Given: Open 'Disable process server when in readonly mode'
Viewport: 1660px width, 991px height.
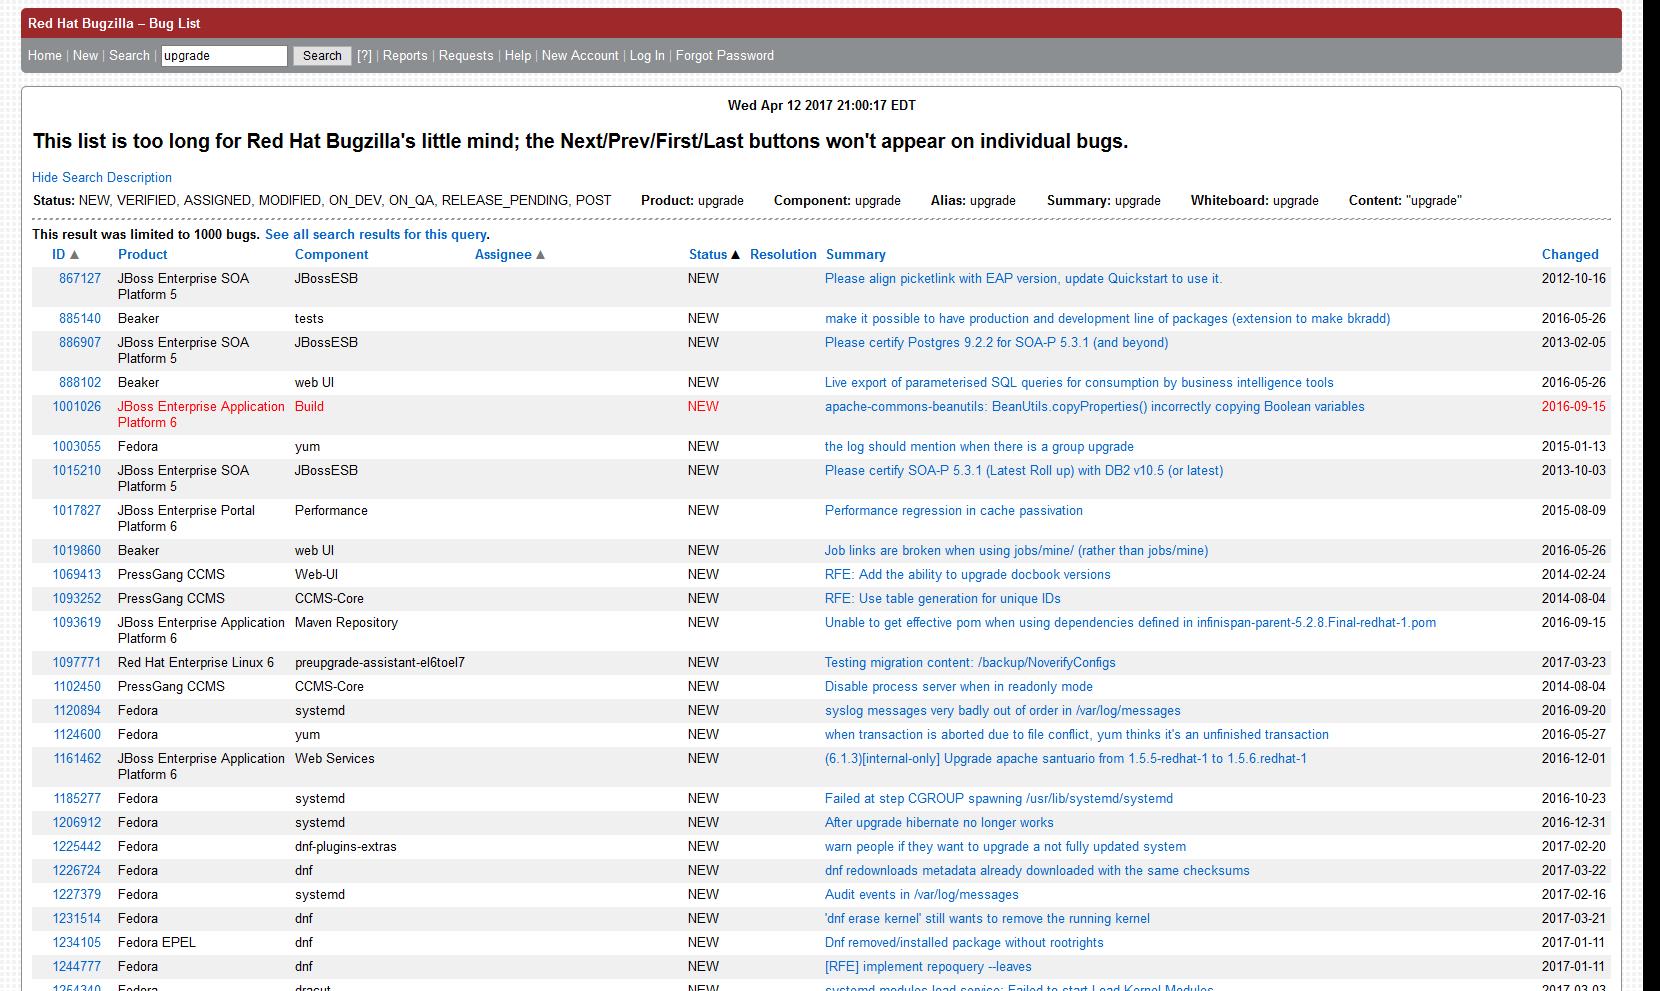Looking at the screenshot, I should click(959, 687).
